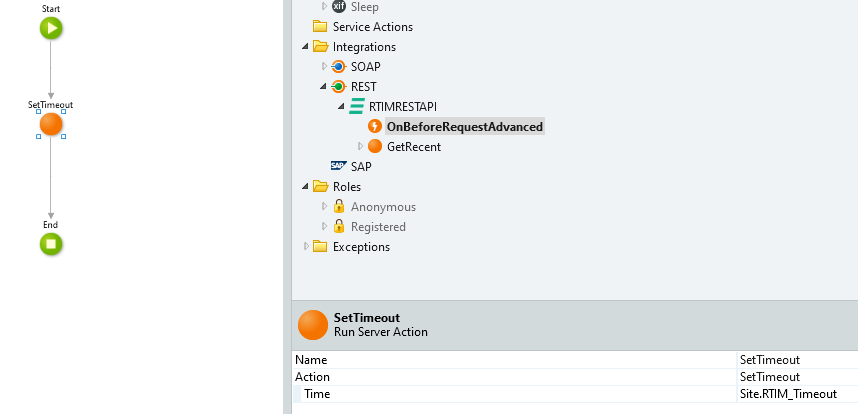Click the SAP integration icon
The width and height of the screenshot is (858, 414).
pos(338,167)
